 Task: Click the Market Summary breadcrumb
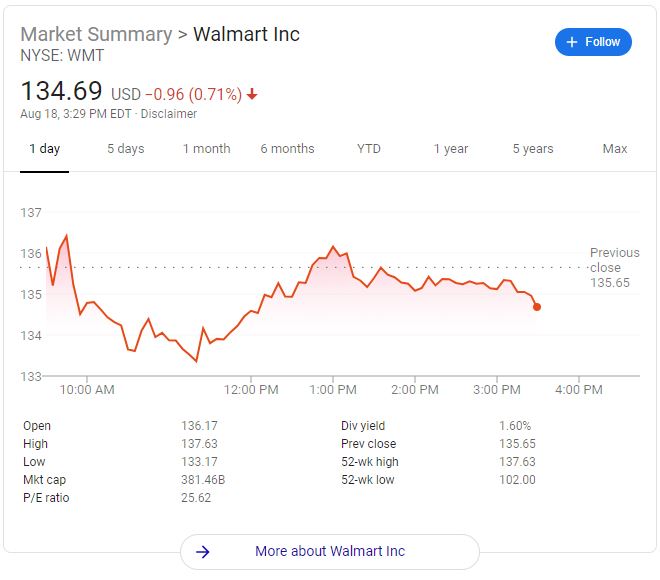coord(96,35)
